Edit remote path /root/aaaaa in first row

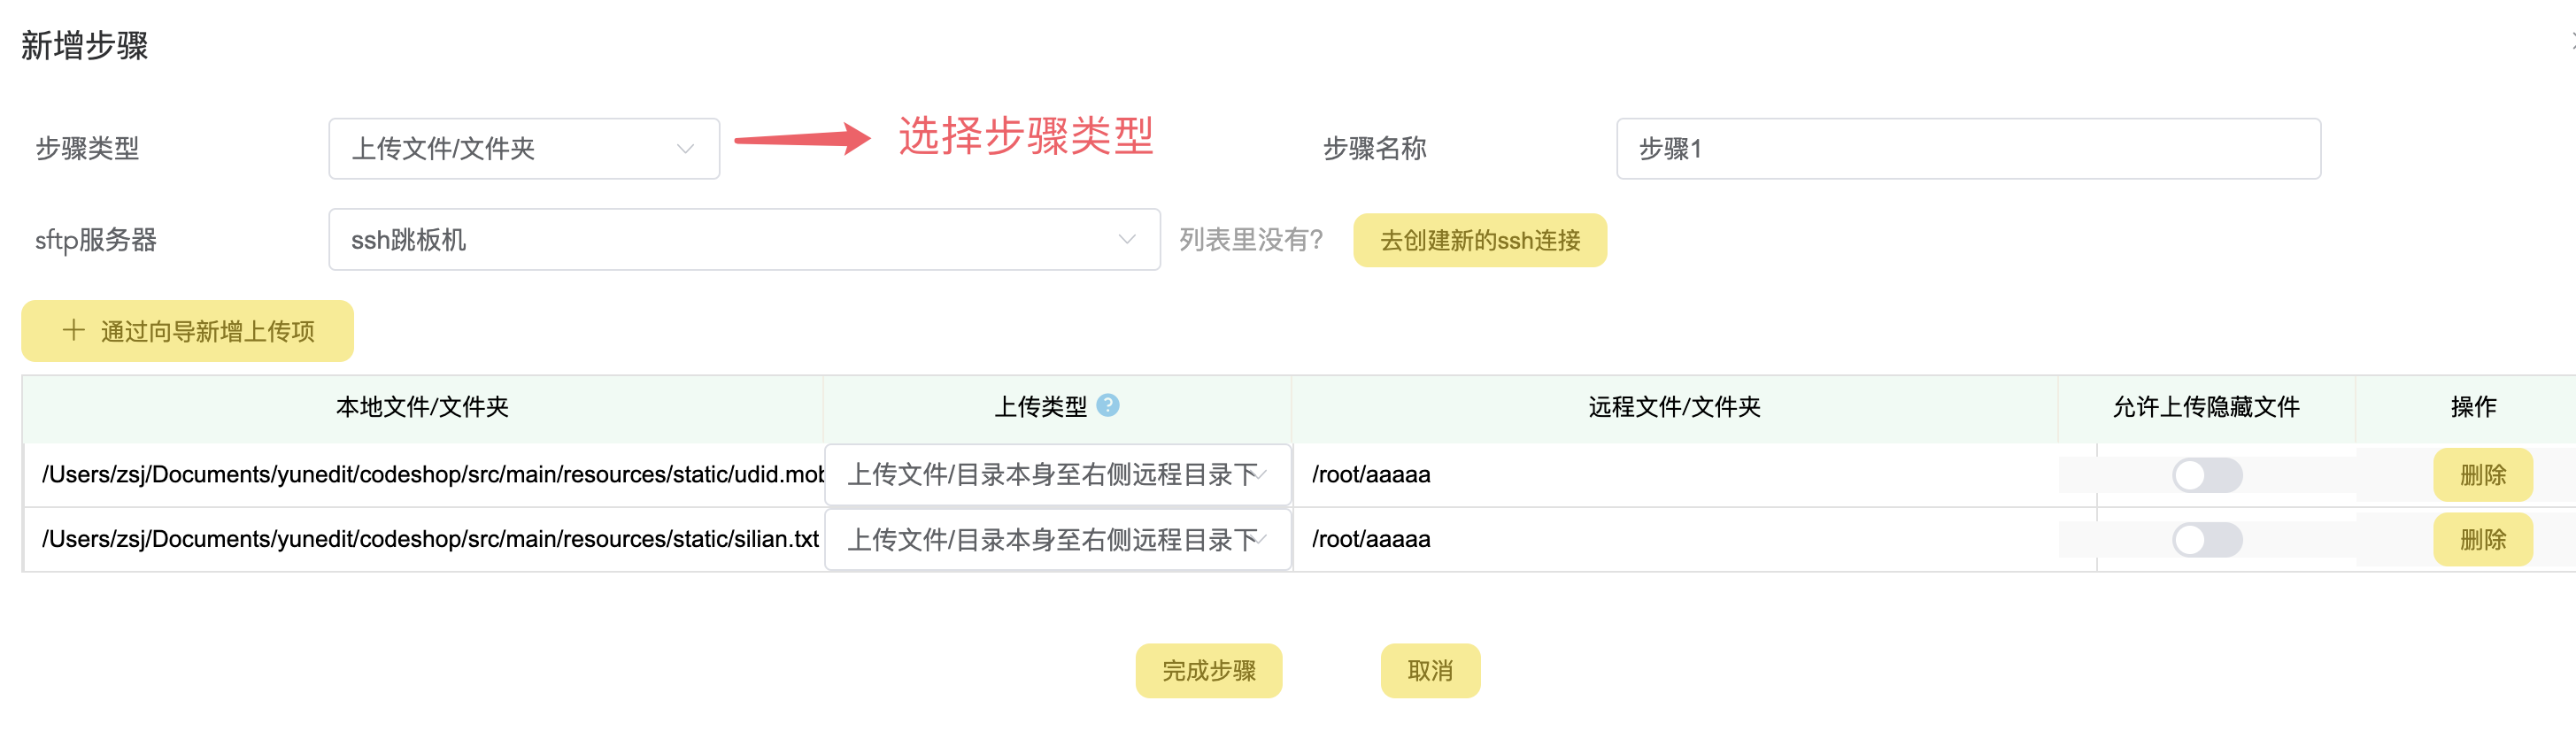click(x=1672, y=475)
